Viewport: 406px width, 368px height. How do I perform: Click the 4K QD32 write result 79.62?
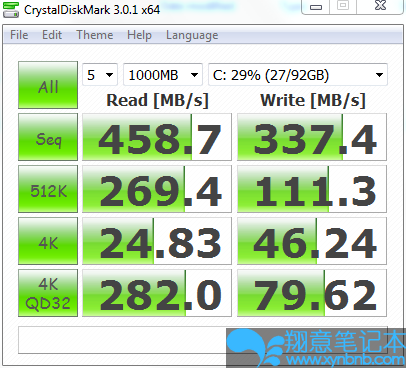[x=312, y=293]
